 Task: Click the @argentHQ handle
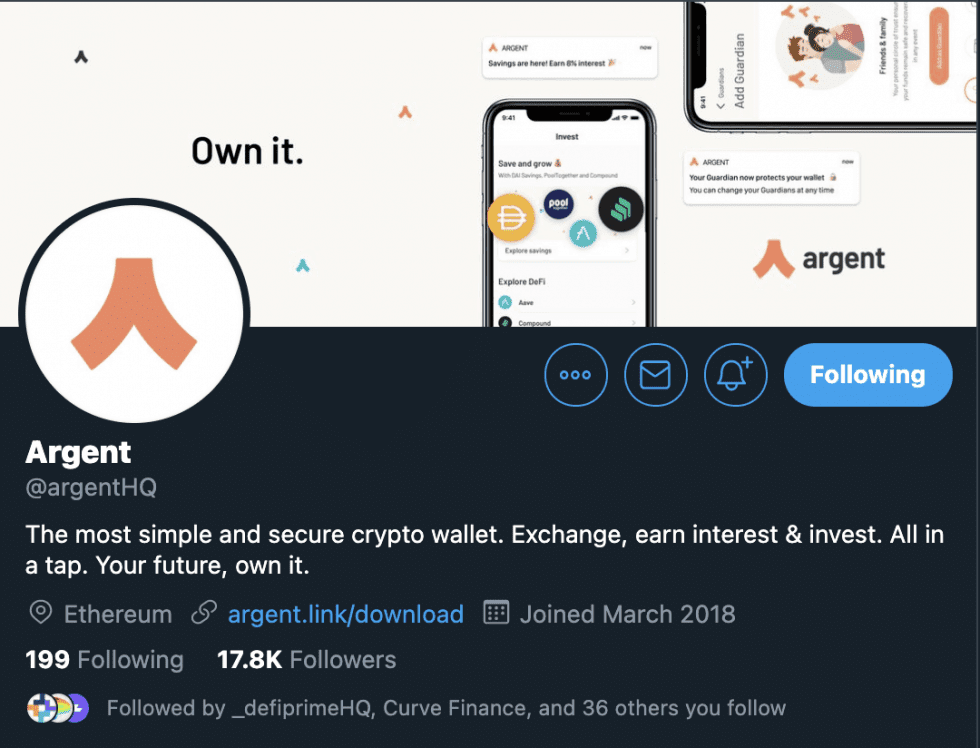pos(91,488)
